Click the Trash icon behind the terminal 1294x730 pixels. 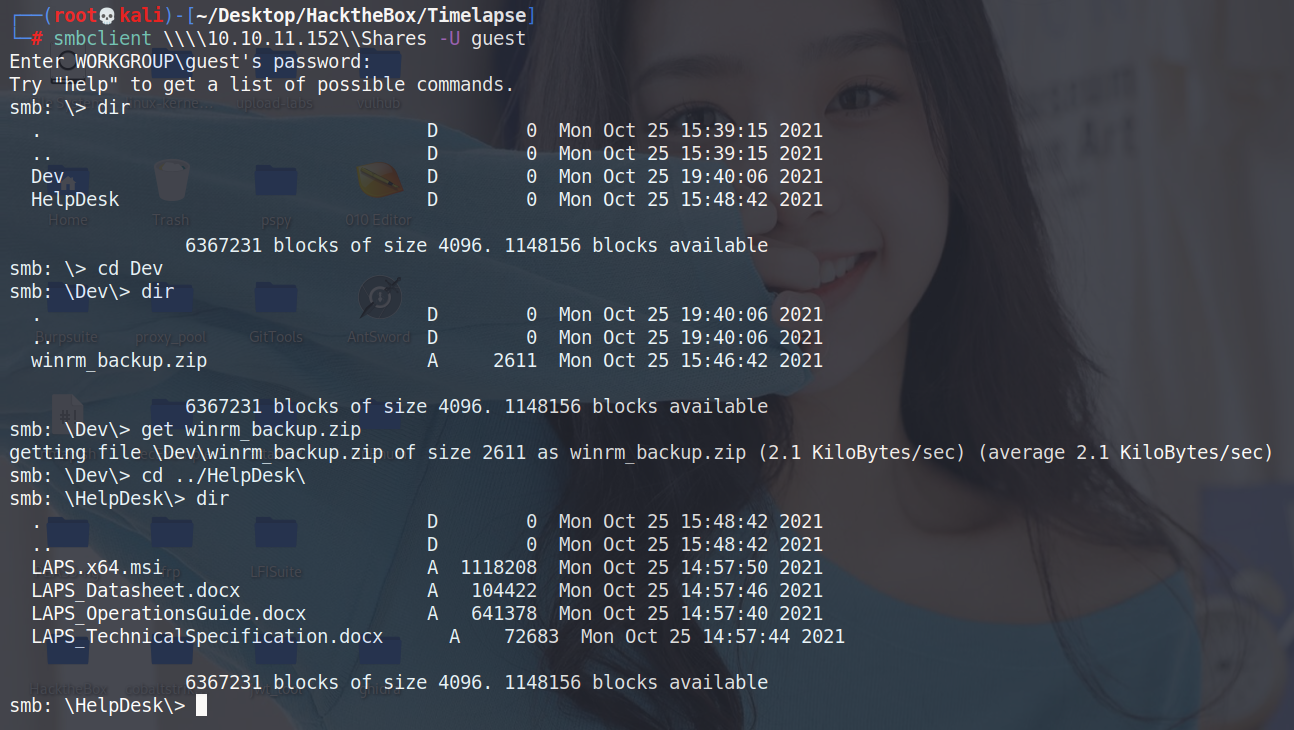pyautogui.click(x=171, y=182)
